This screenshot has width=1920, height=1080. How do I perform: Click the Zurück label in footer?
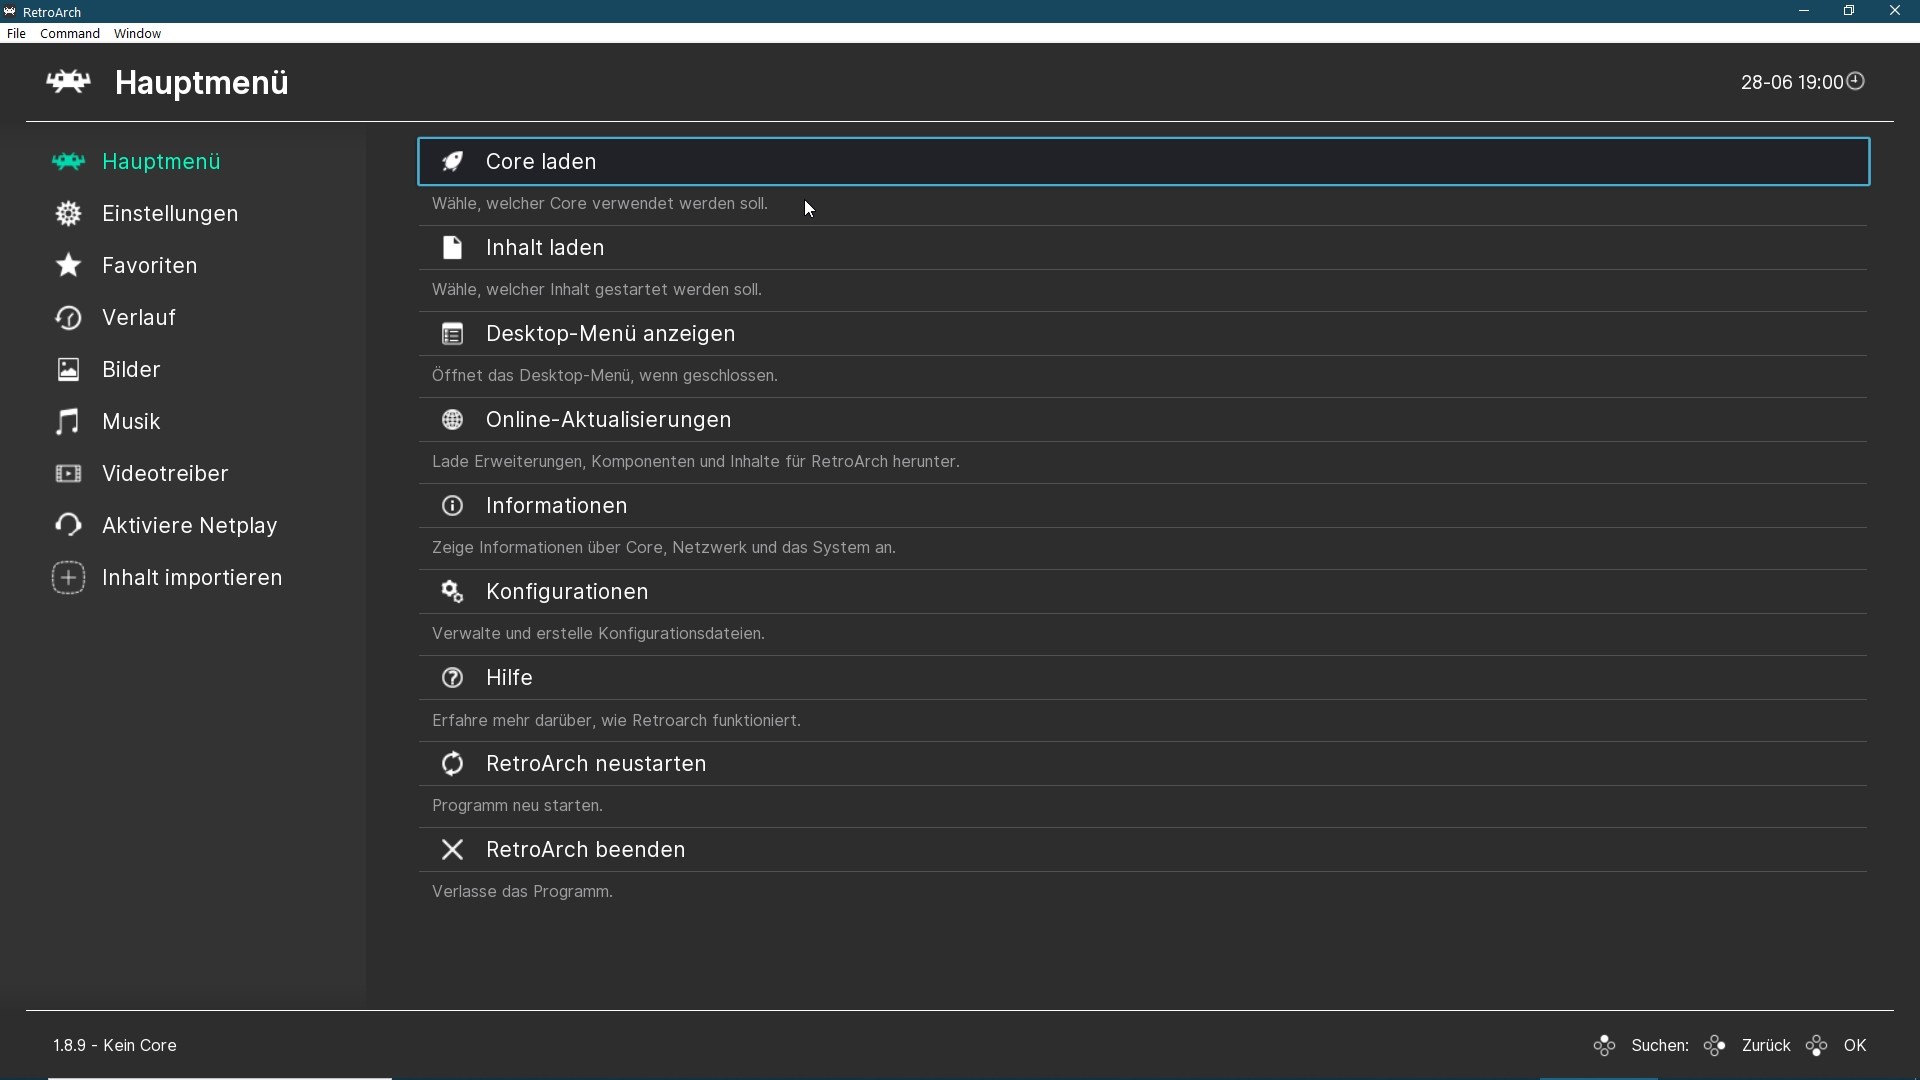(1766, 1046)
